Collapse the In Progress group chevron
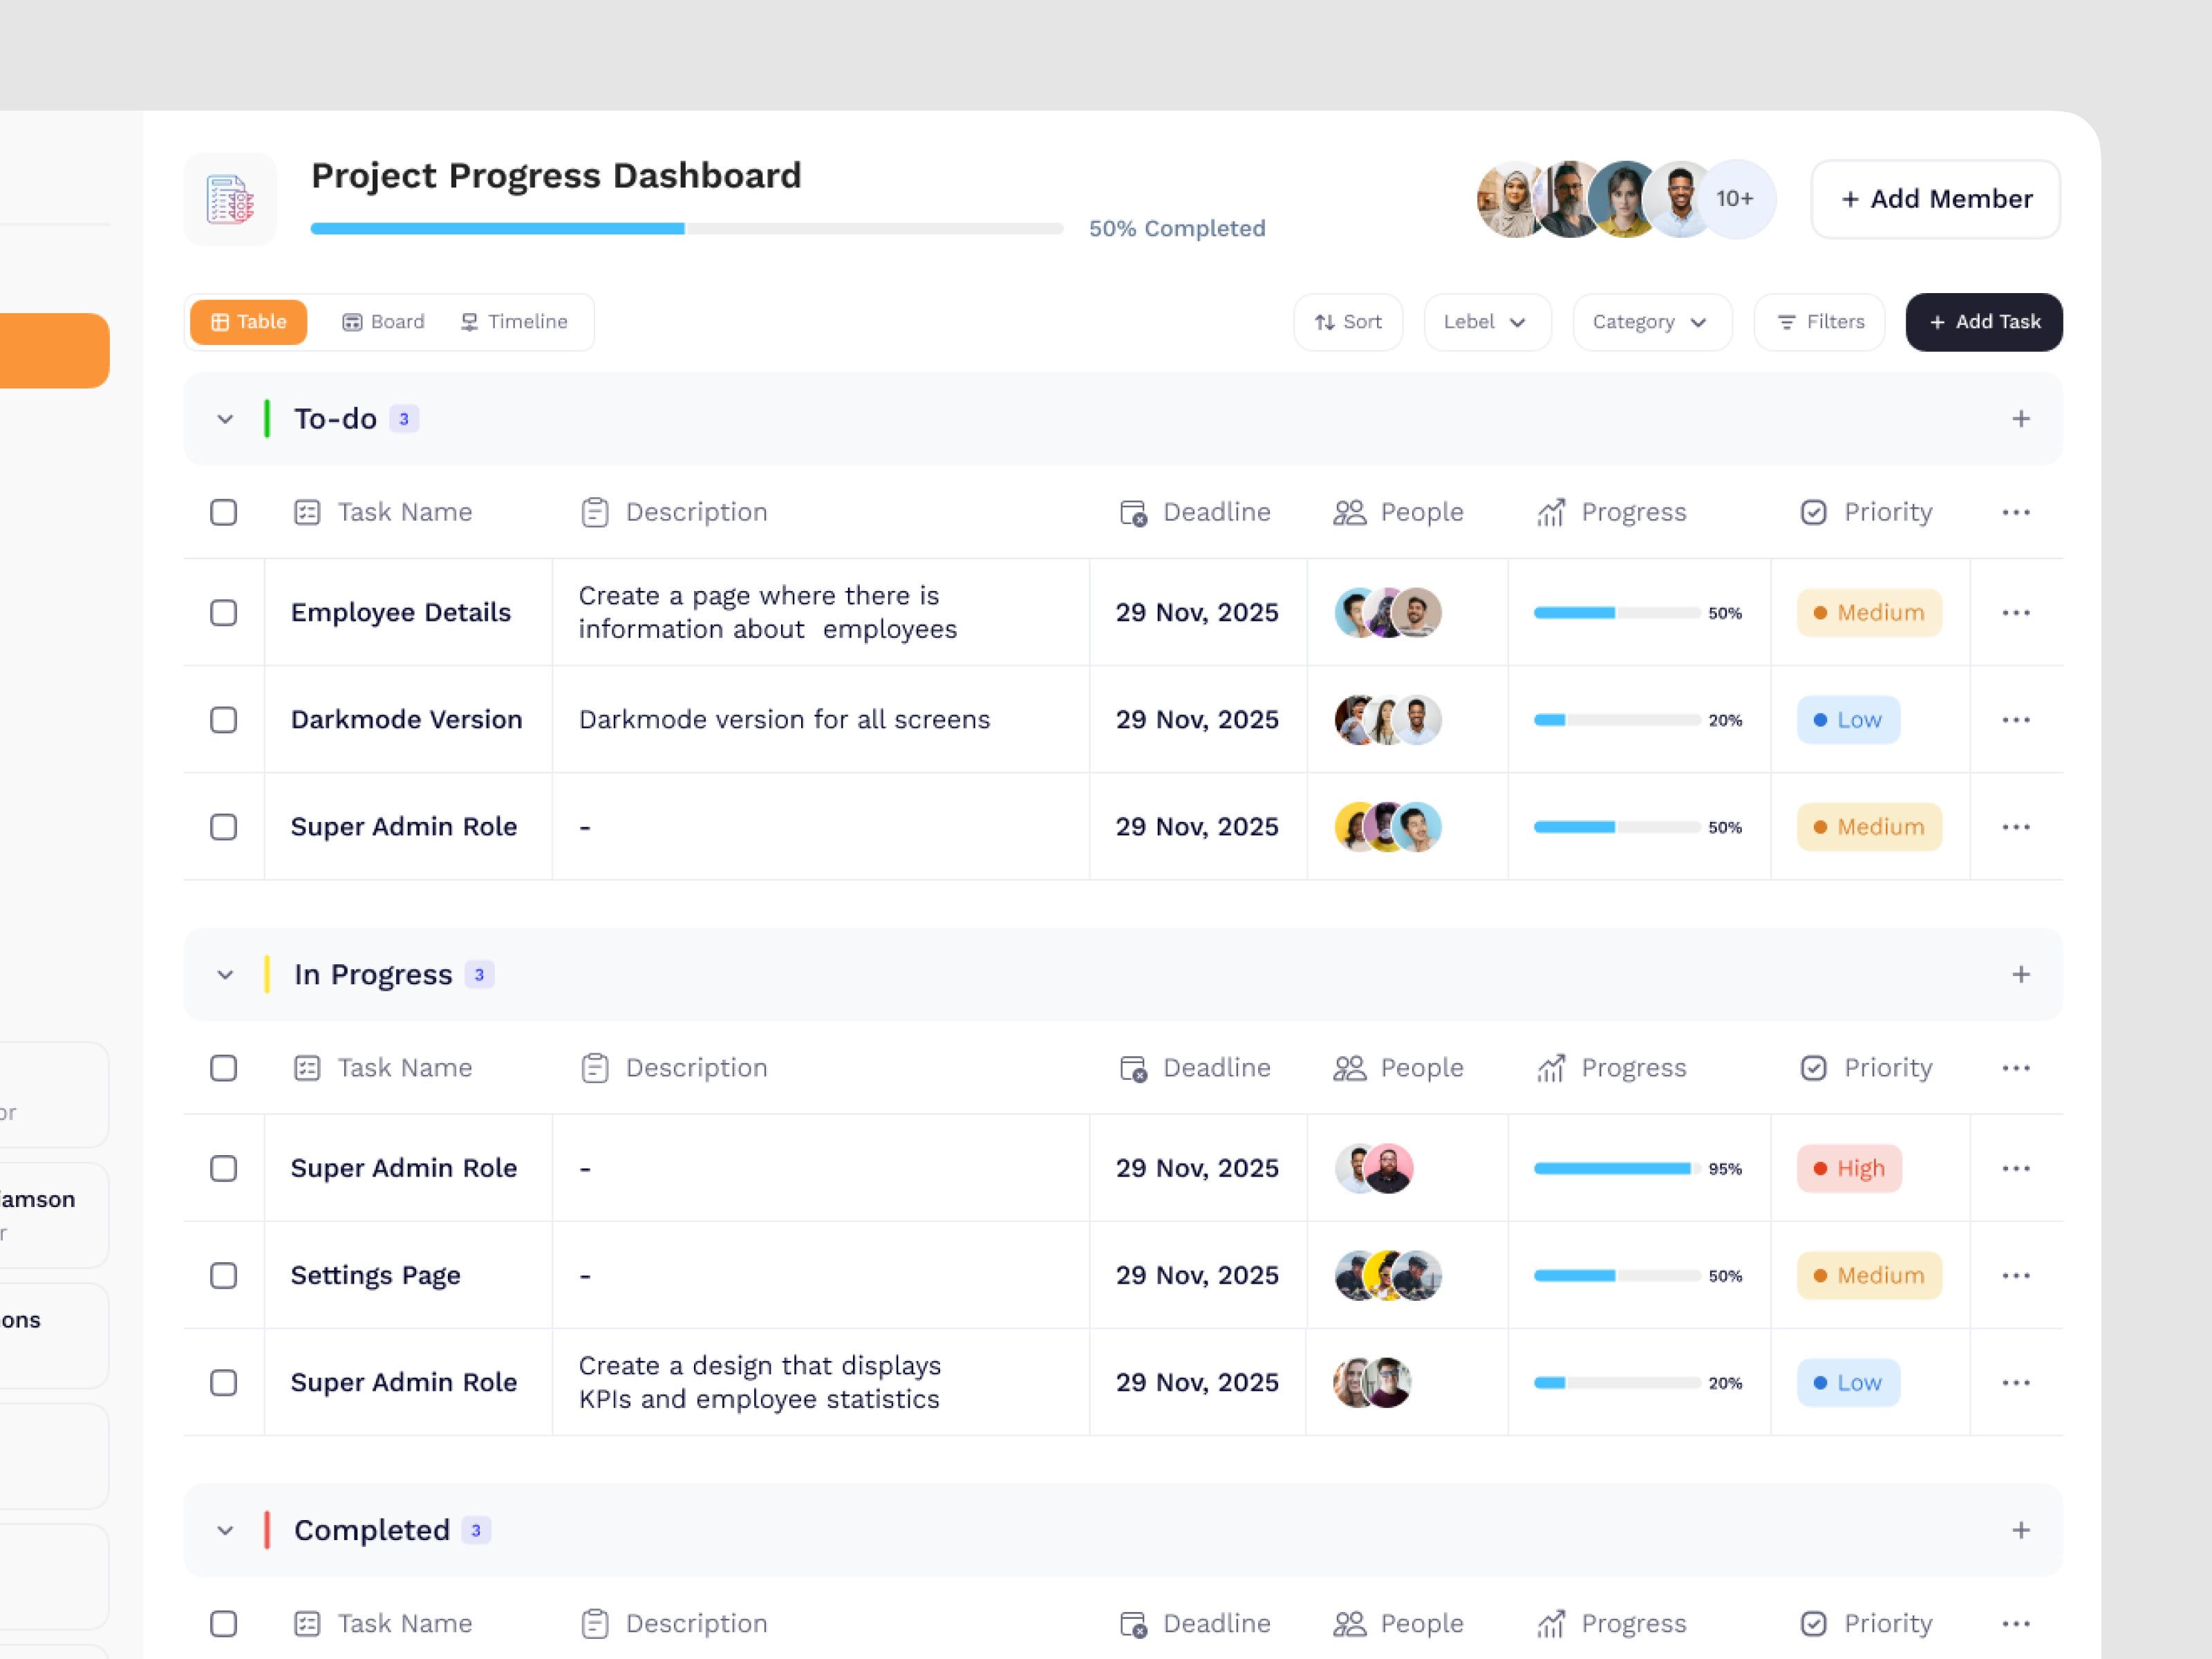Screen dimensions: 2212x1659 click(x=225, y=976)
